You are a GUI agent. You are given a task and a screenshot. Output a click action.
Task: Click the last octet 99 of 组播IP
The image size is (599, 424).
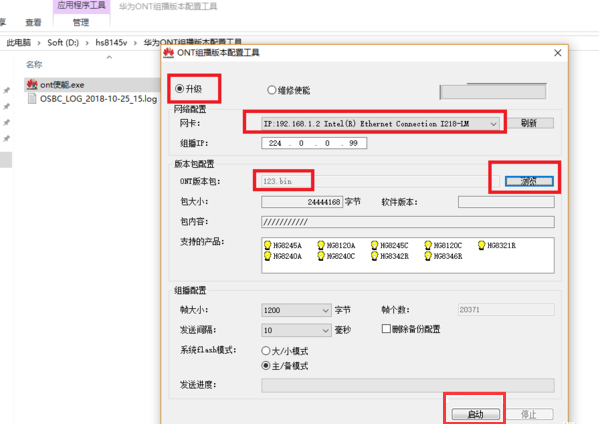pyautogui.click(x=353, y=143)
